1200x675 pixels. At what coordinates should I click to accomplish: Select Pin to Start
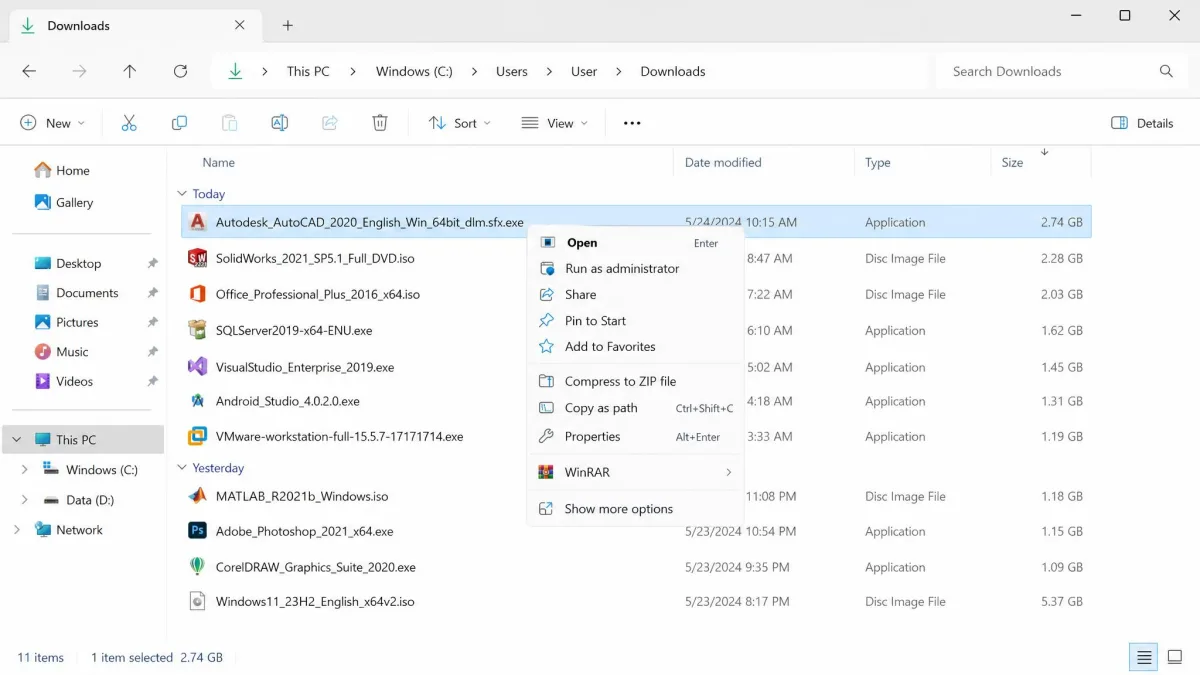pos(636,321)
